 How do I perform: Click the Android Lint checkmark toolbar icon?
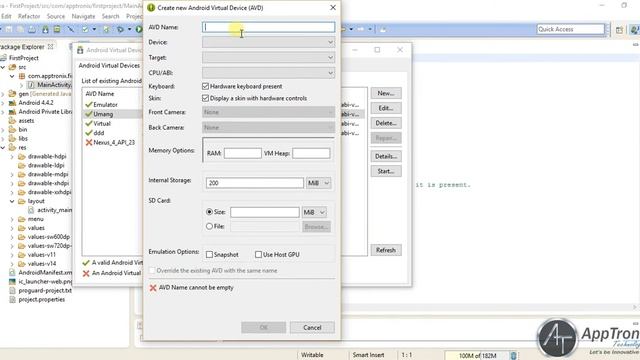point(85,29)
